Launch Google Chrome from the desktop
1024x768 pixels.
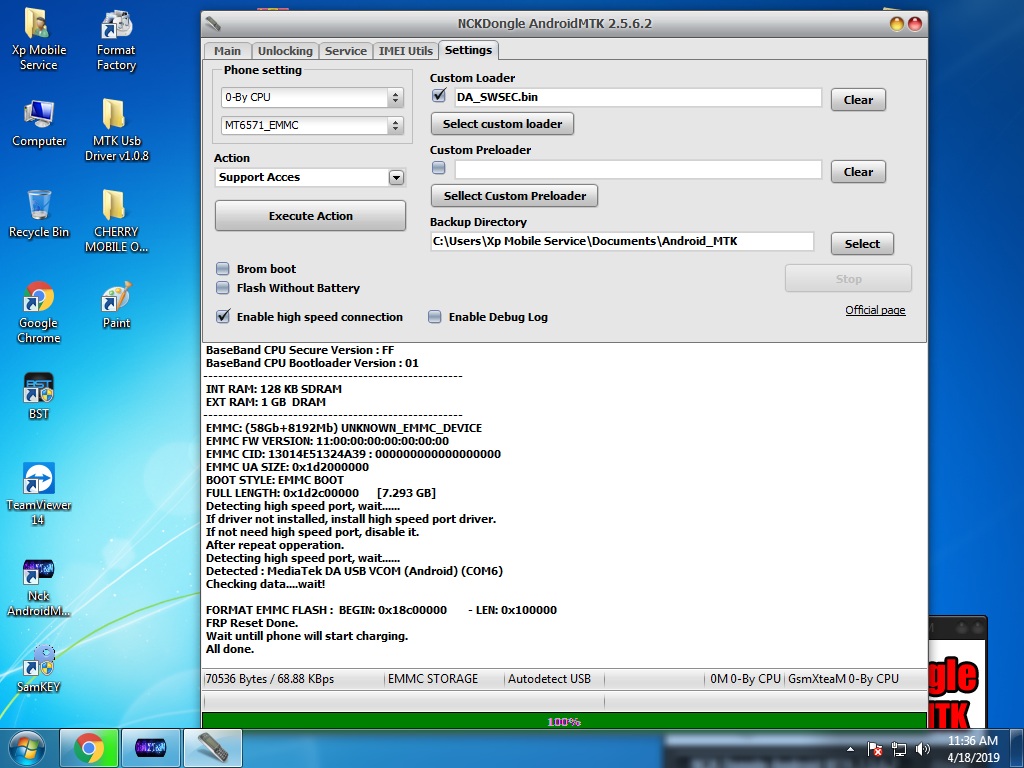click(x=39, y=312)
